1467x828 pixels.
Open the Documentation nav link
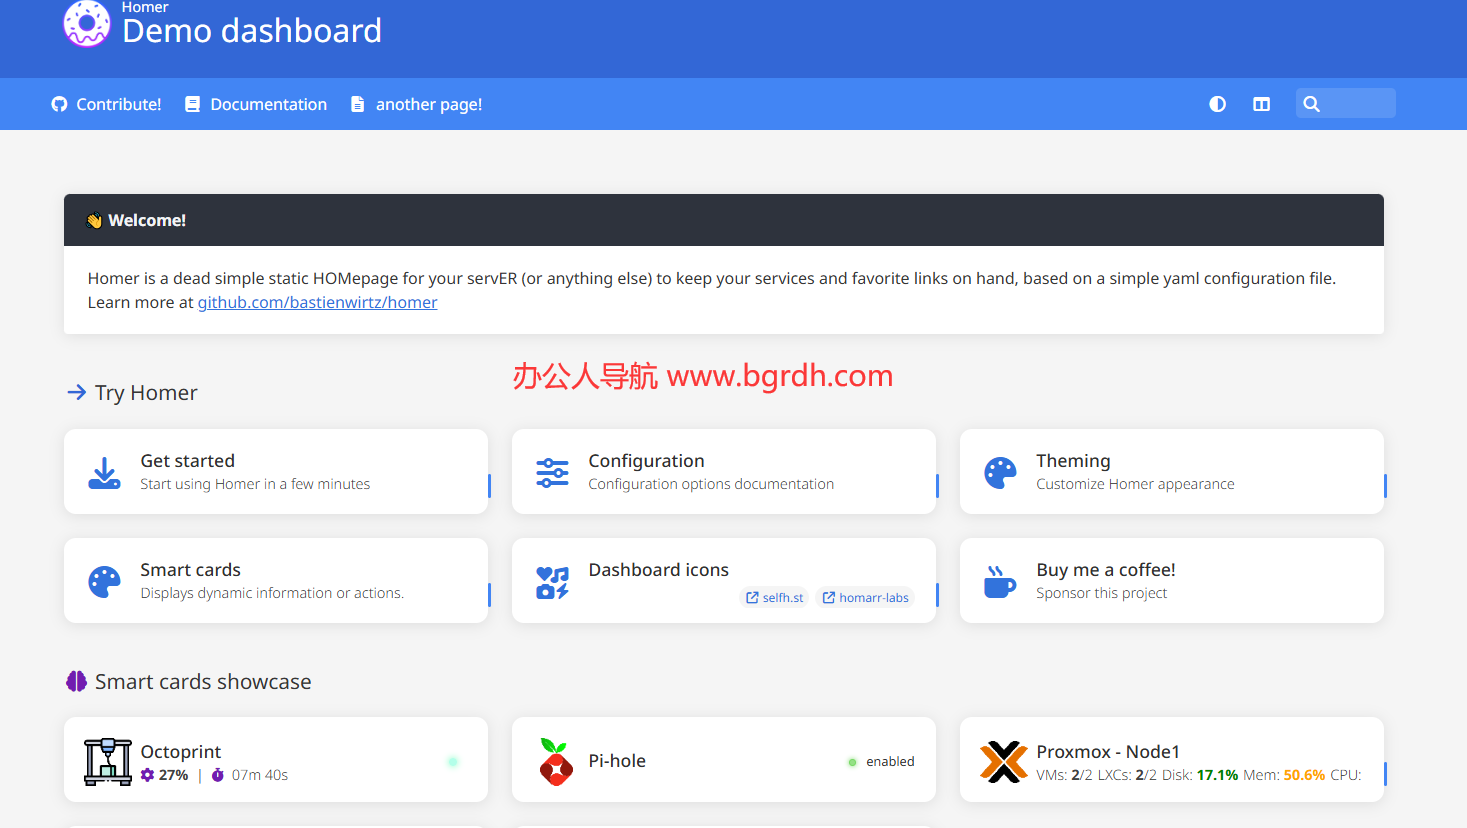click(x=256, y=104)
